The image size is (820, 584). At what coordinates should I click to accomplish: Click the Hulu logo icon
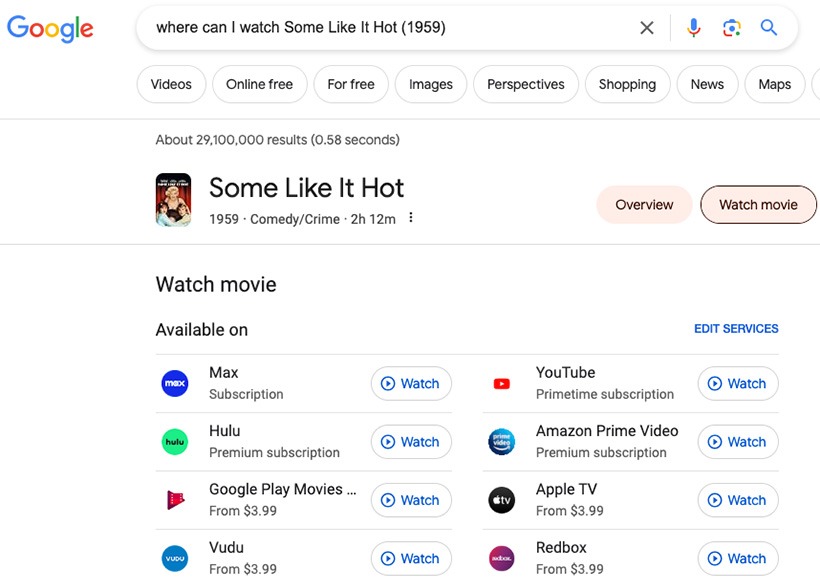[x=175, y=442]
